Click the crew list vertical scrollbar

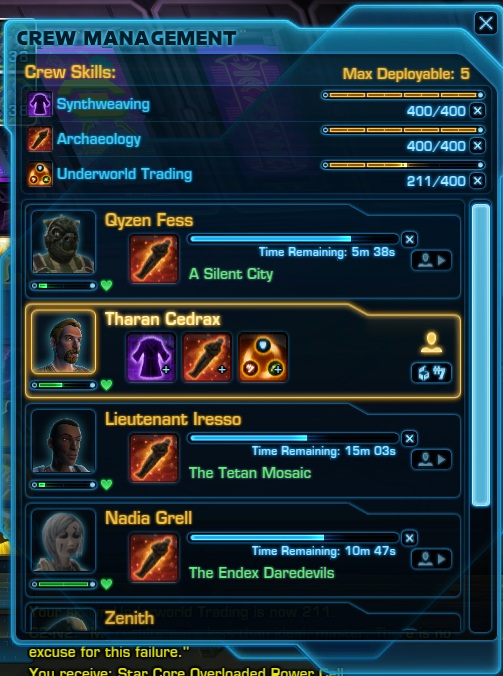point(481,354)
